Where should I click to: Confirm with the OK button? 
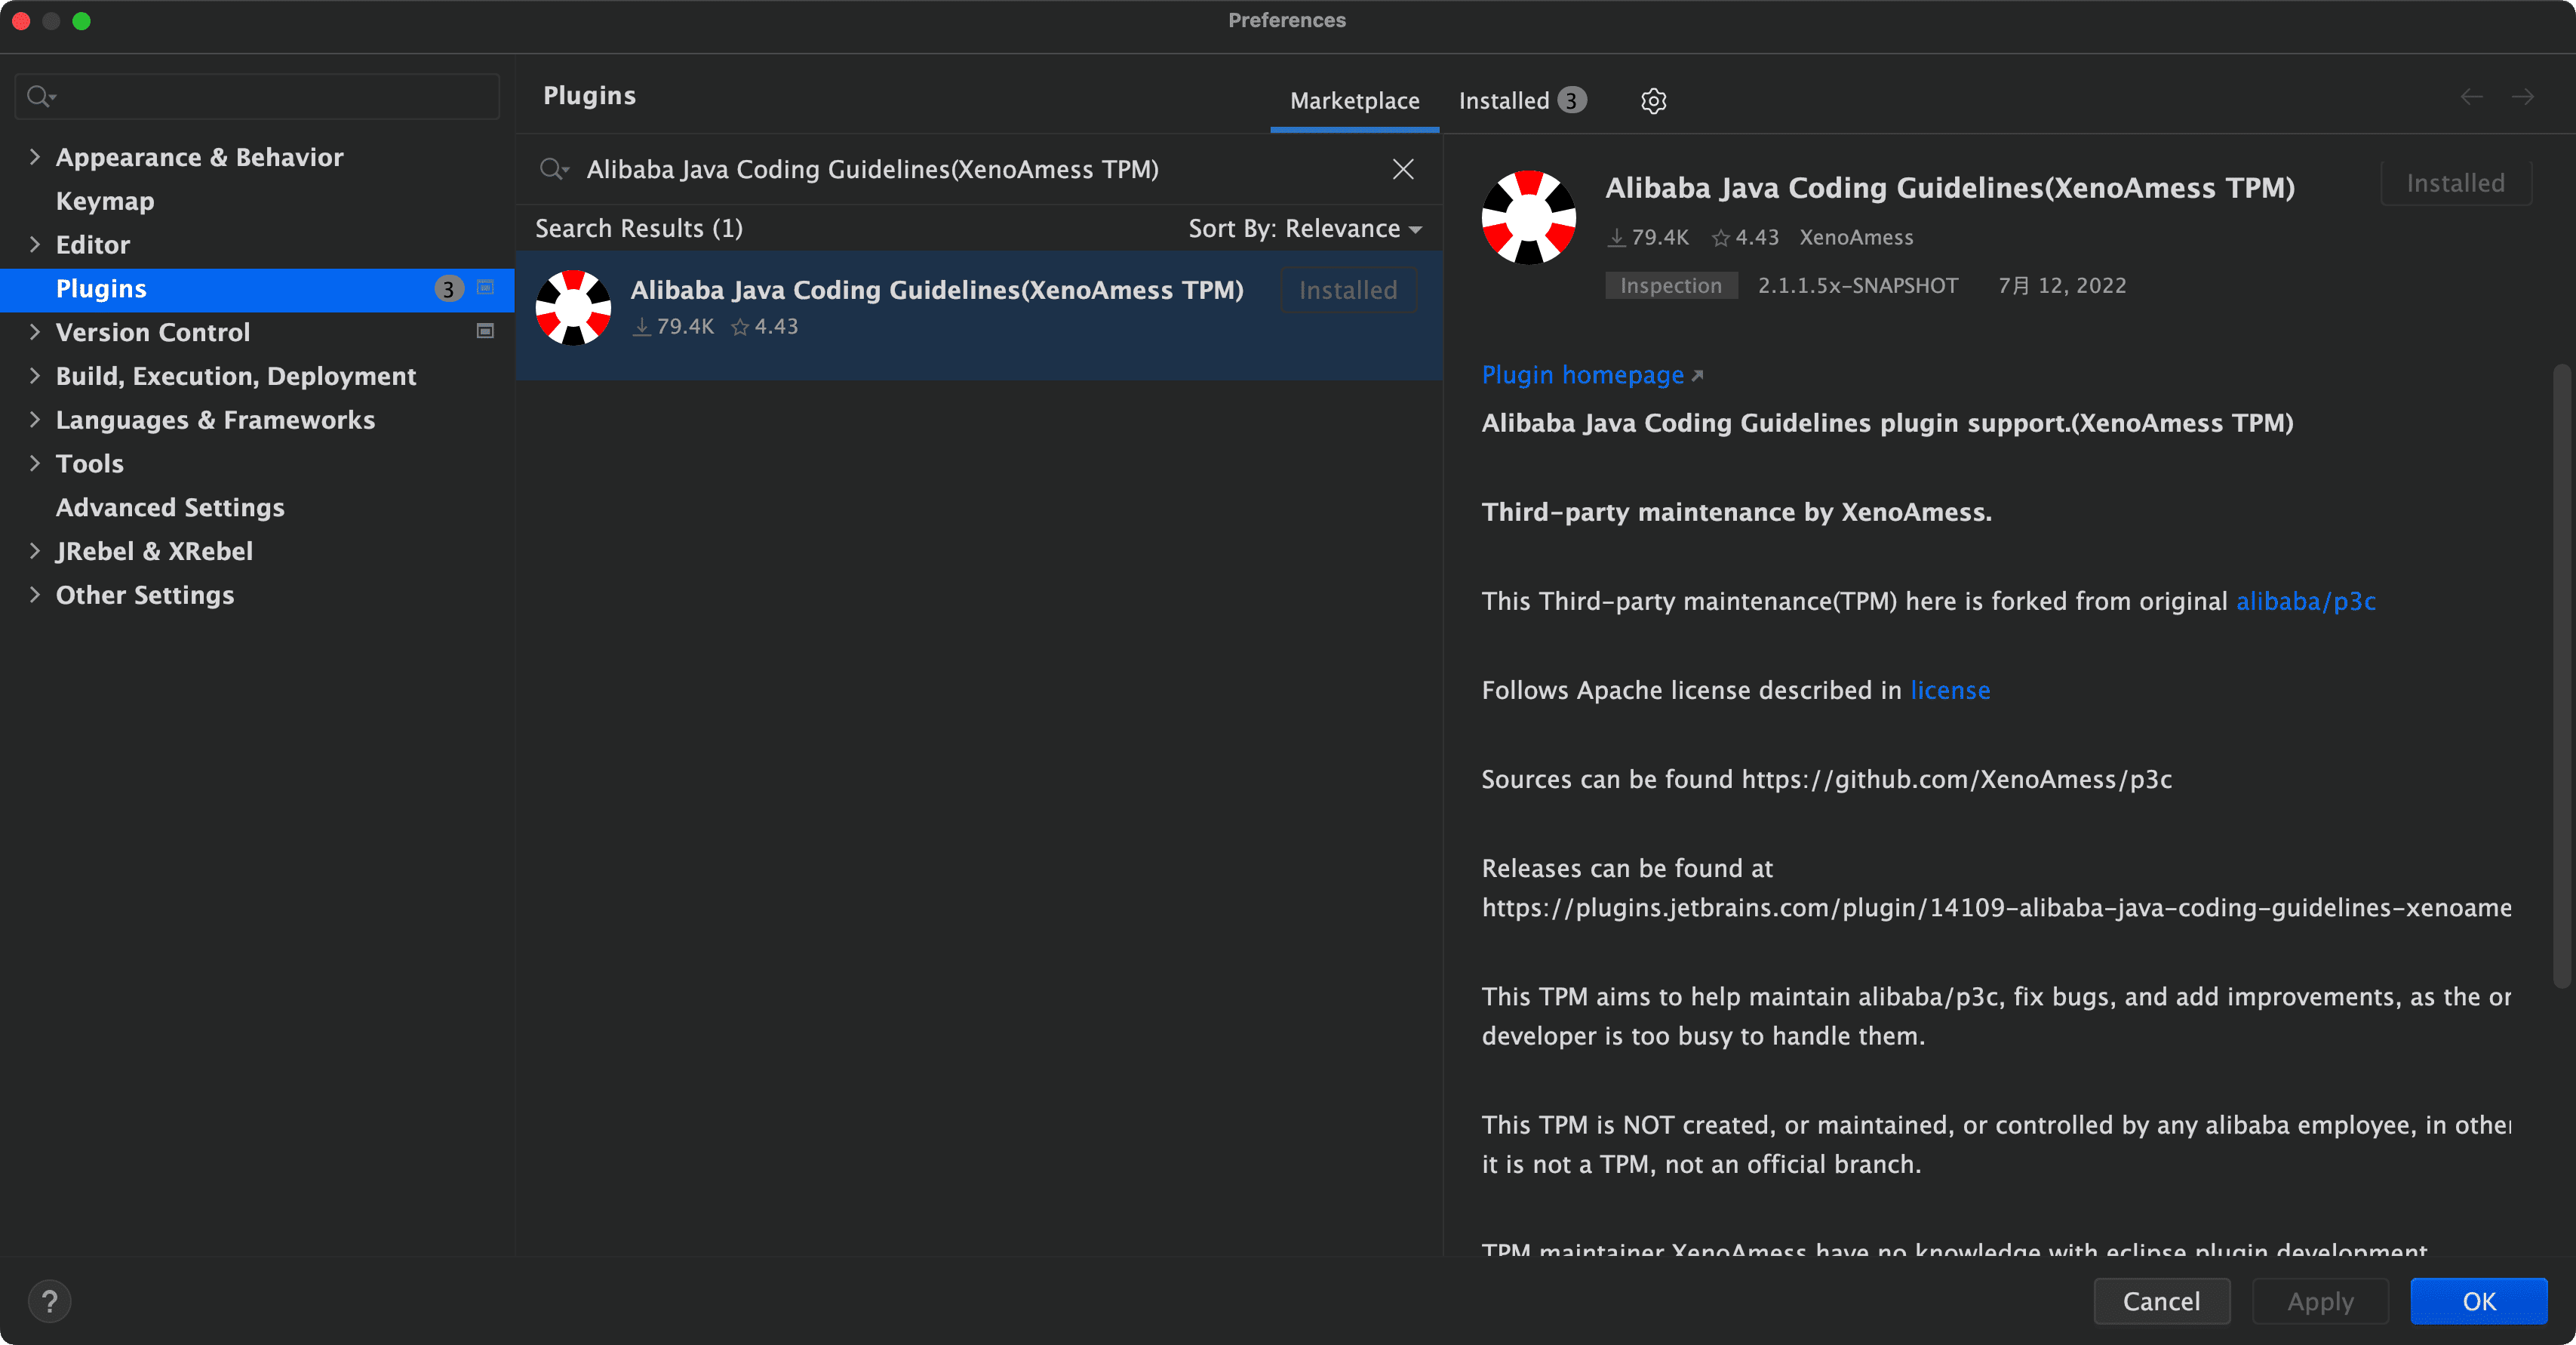point(2478,1301)
